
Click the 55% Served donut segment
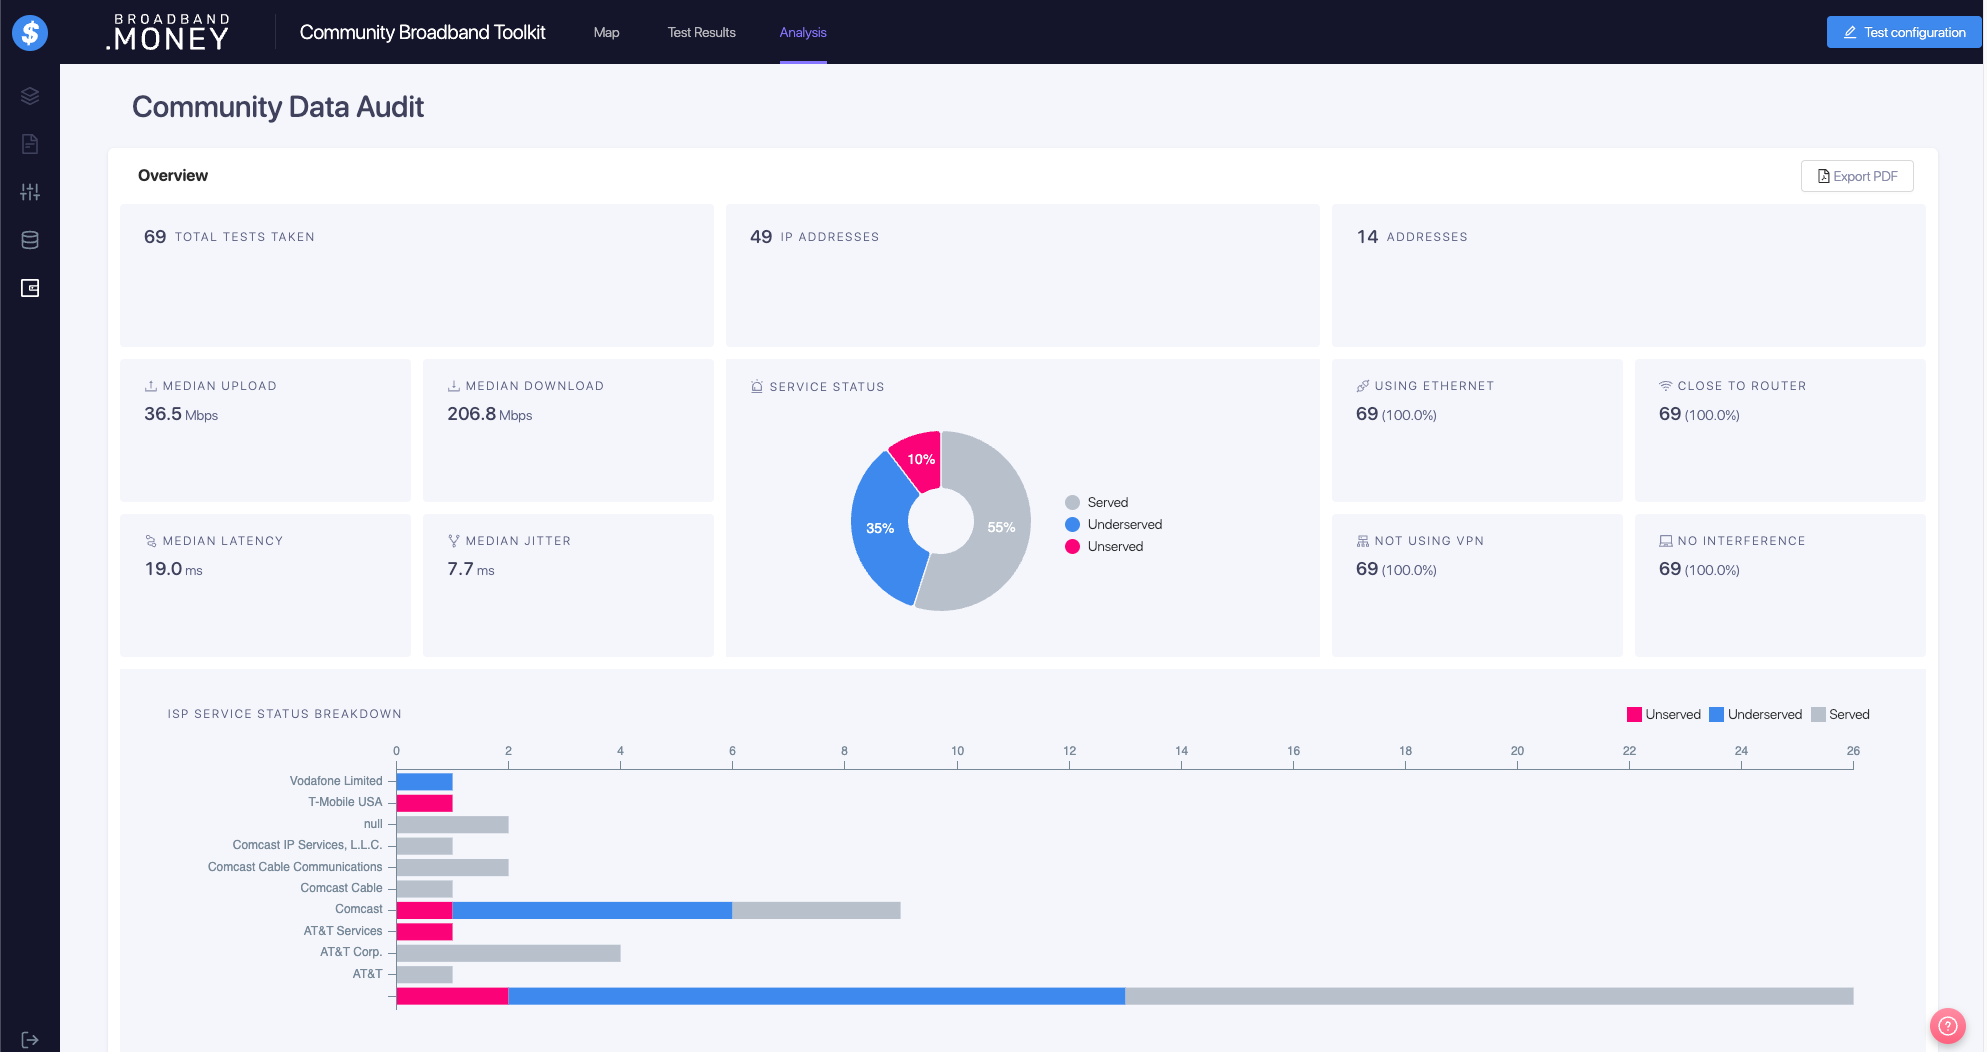click(1000, 528)
